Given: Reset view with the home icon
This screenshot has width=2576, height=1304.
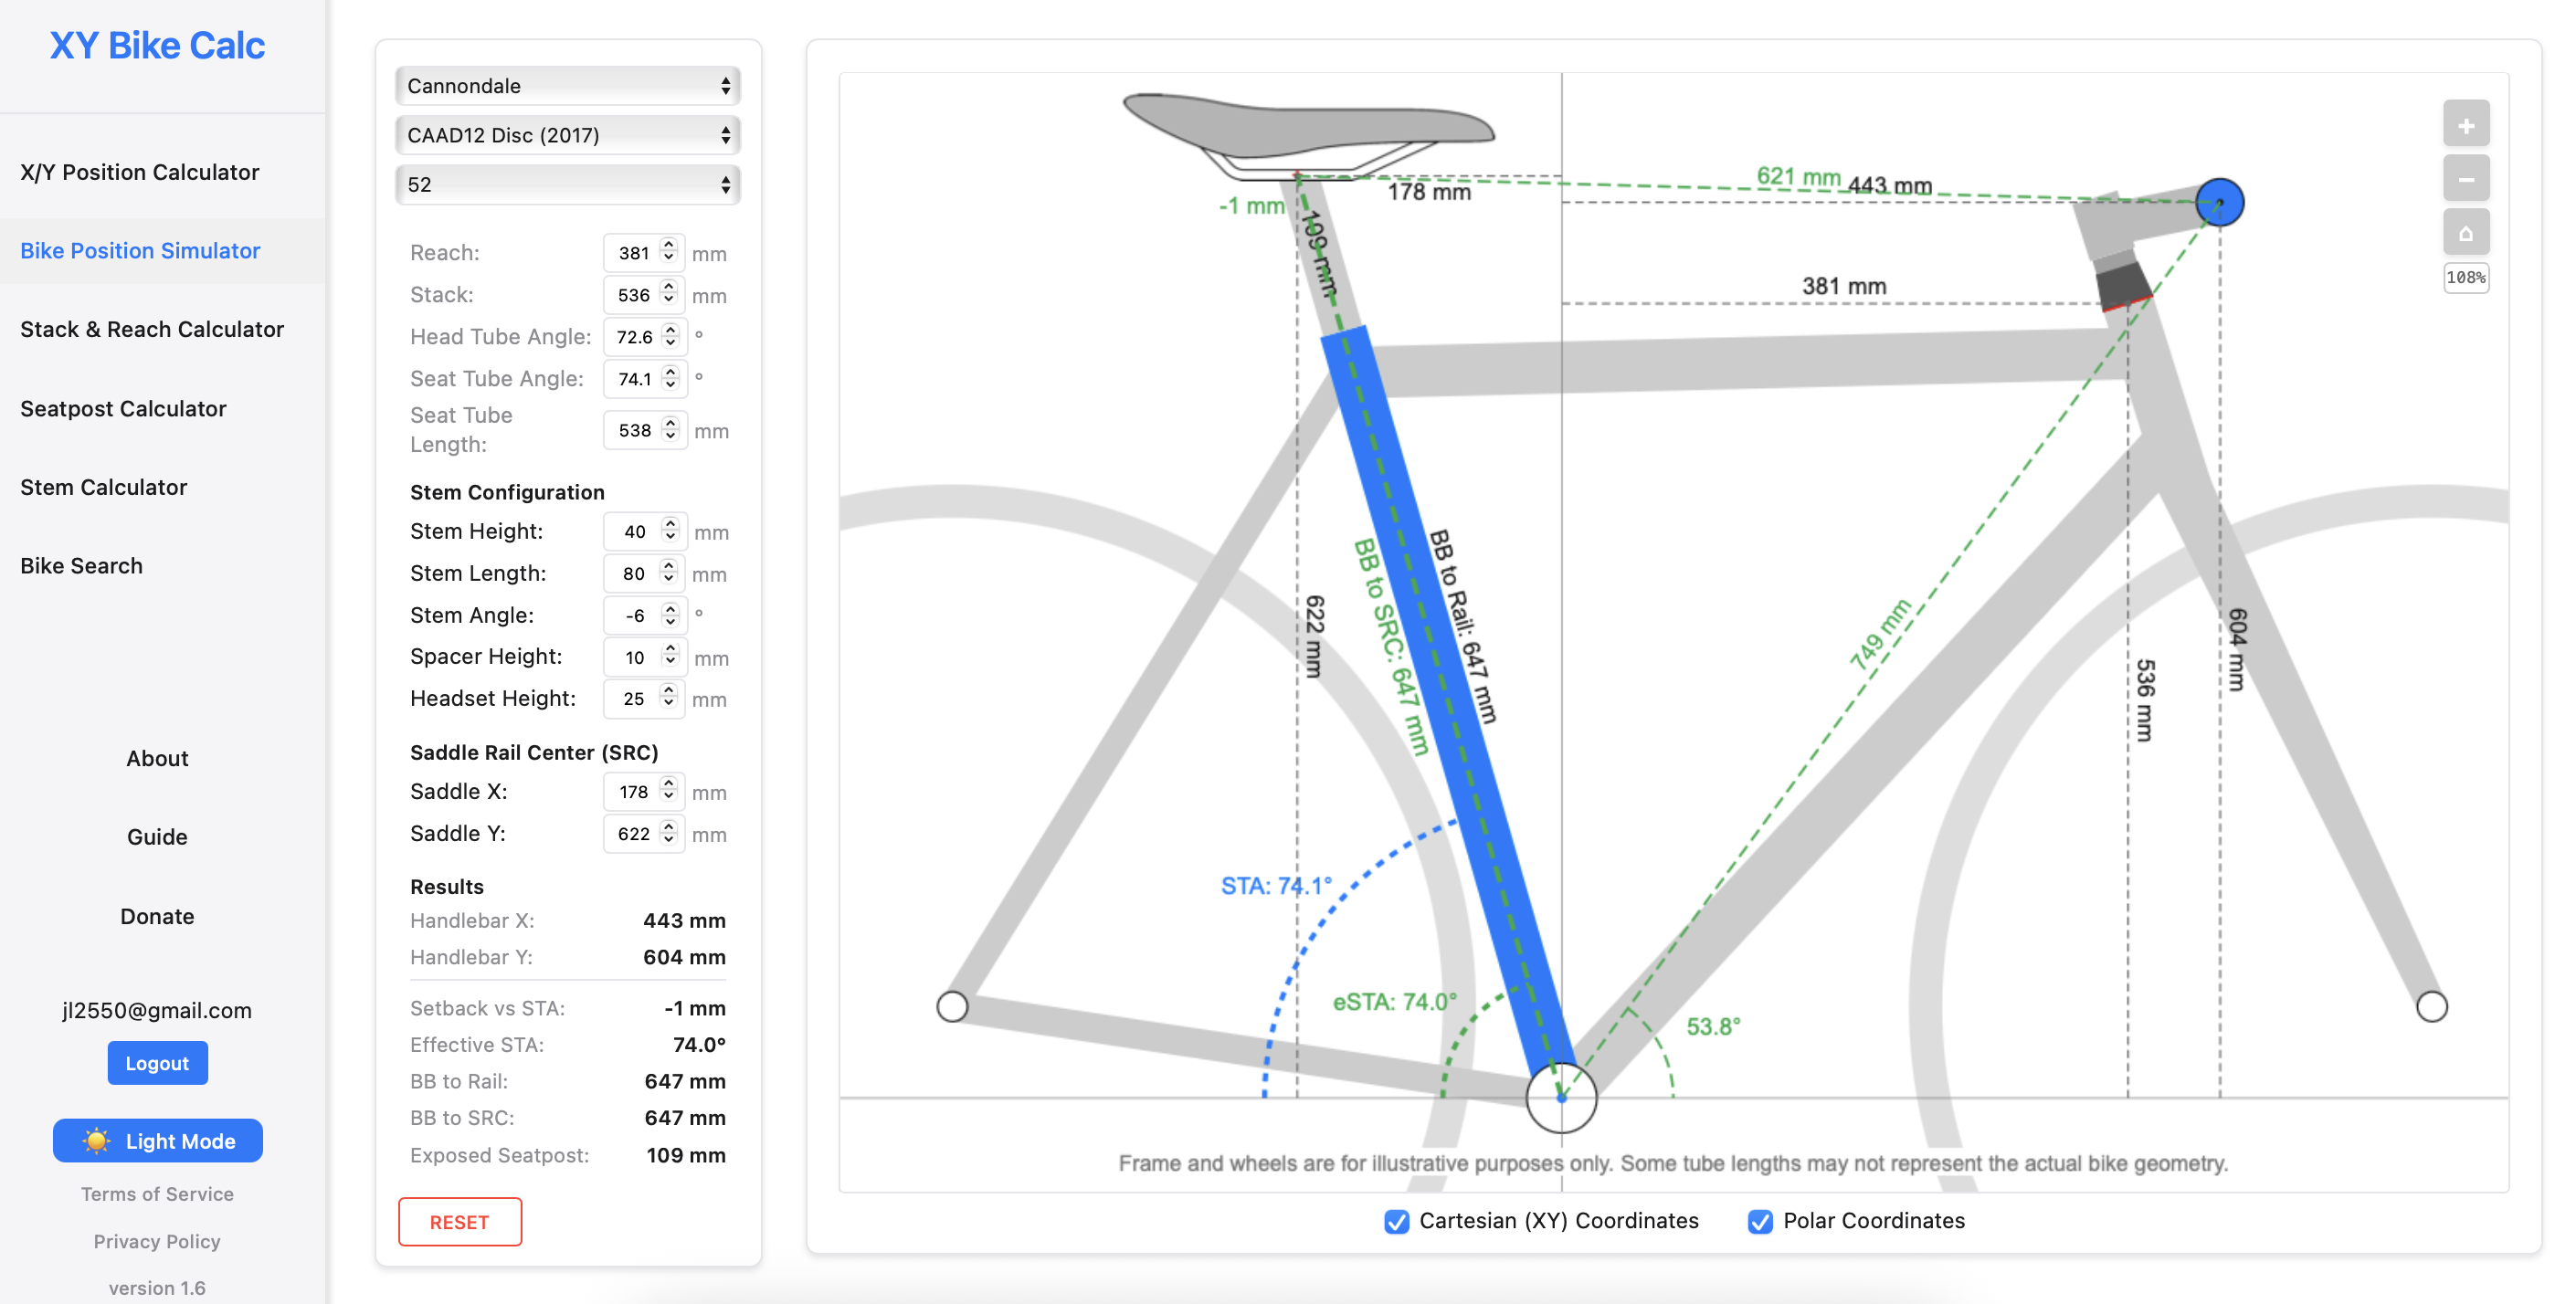Looking at the screenshot, I should pyautogui.click(x=2465, y=234).
